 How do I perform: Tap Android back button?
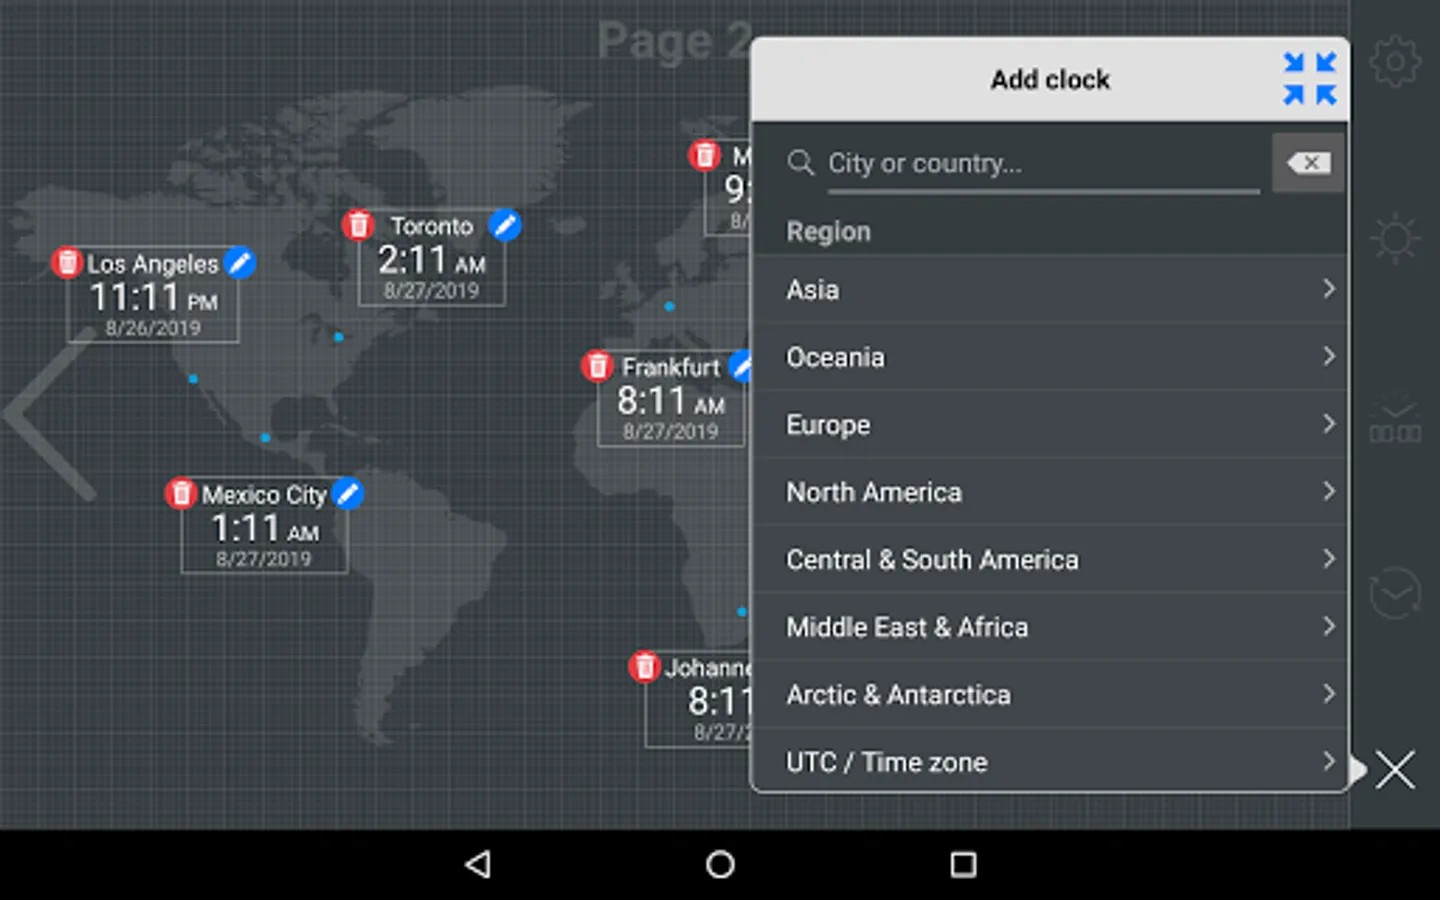tap(478, 864)
